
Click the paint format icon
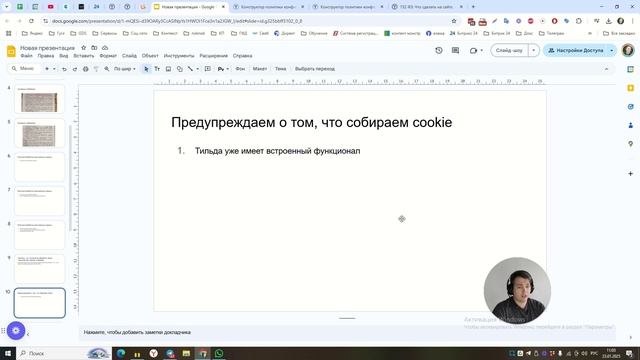click(x=96, y=69)
